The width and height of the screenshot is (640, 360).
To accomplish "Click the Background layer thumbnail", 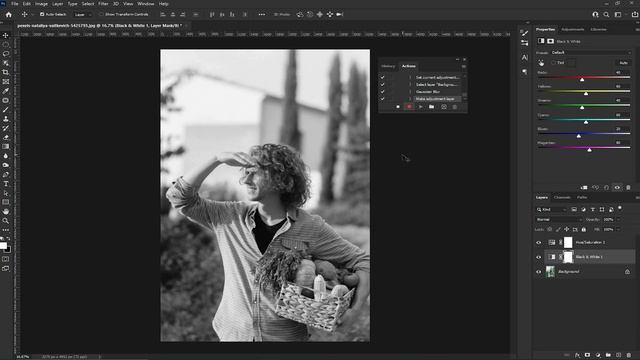I will [550, 272].
